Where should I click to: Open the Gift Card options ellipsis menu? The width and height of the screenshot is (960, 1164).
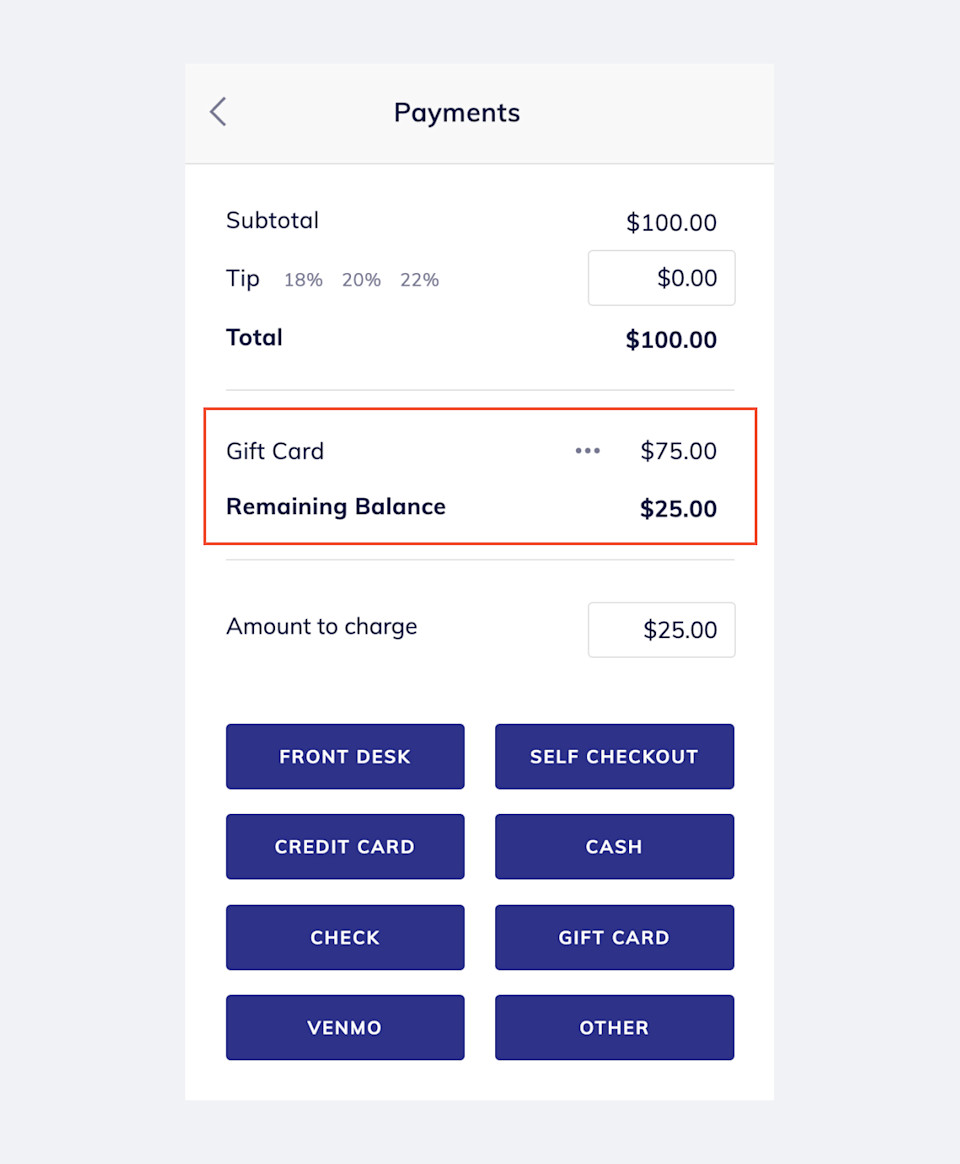(587, 451)
